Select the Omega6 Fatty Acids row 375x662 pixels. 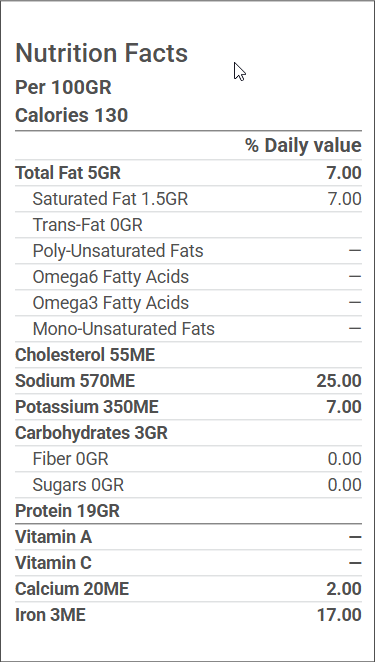tap(188, 277)
